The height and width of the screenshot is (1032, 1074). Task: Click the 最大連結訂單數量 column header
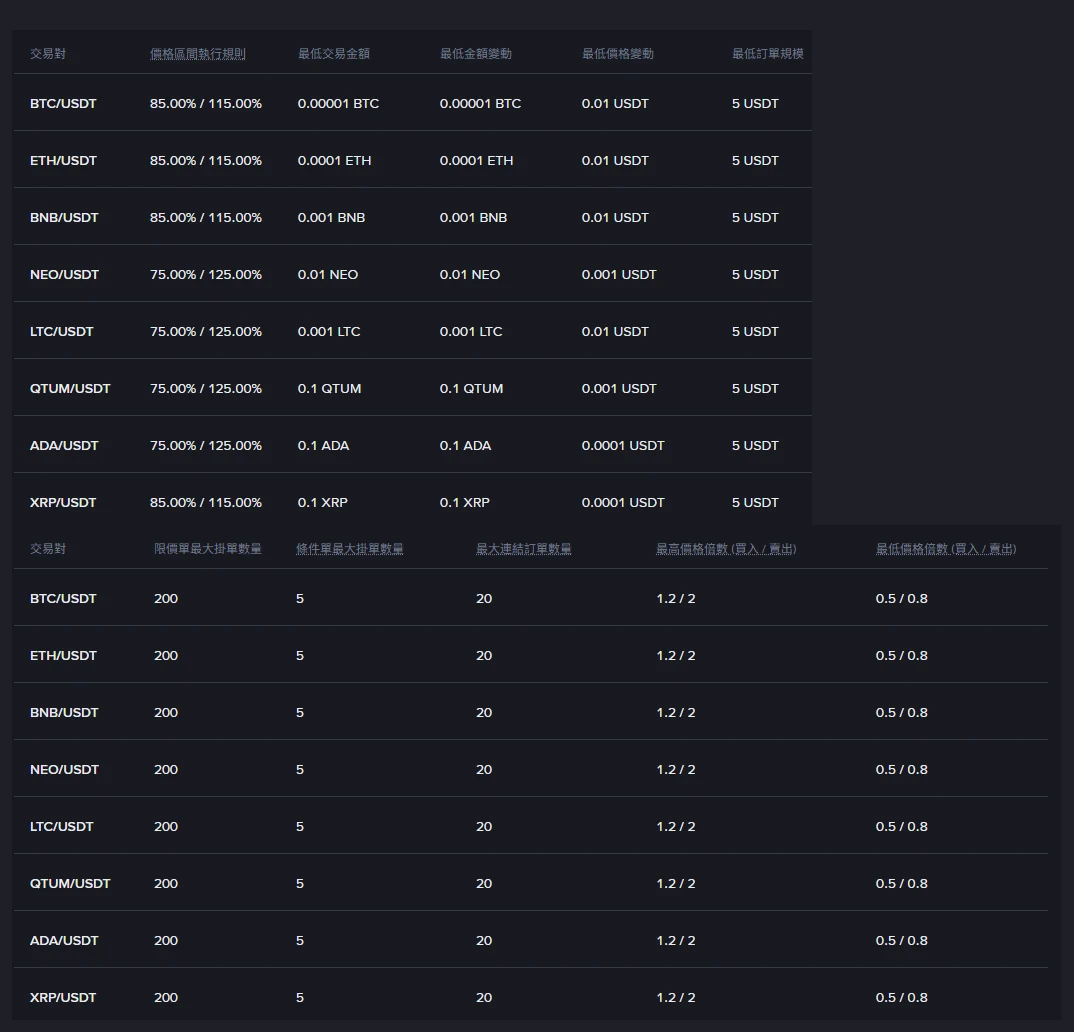(523, 549)
